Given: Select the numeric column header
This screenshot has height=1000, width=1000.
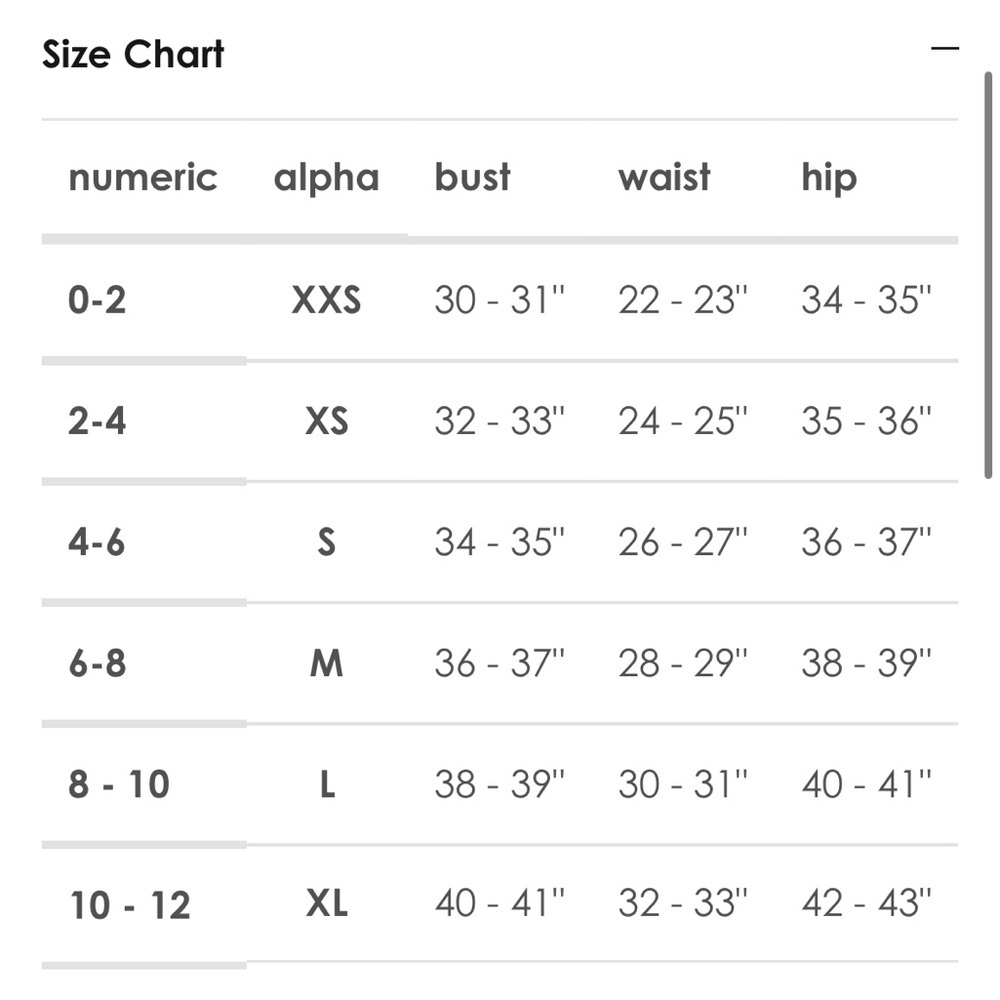Looking at the screenshot, I should 143,177.
